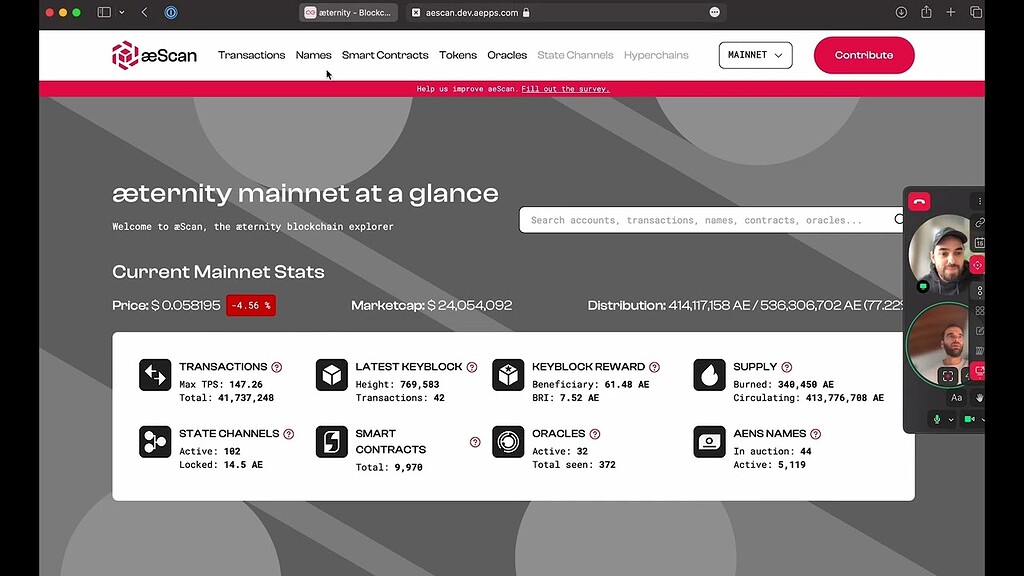Mute the microphone in the call panel

[x=937, y=420]
